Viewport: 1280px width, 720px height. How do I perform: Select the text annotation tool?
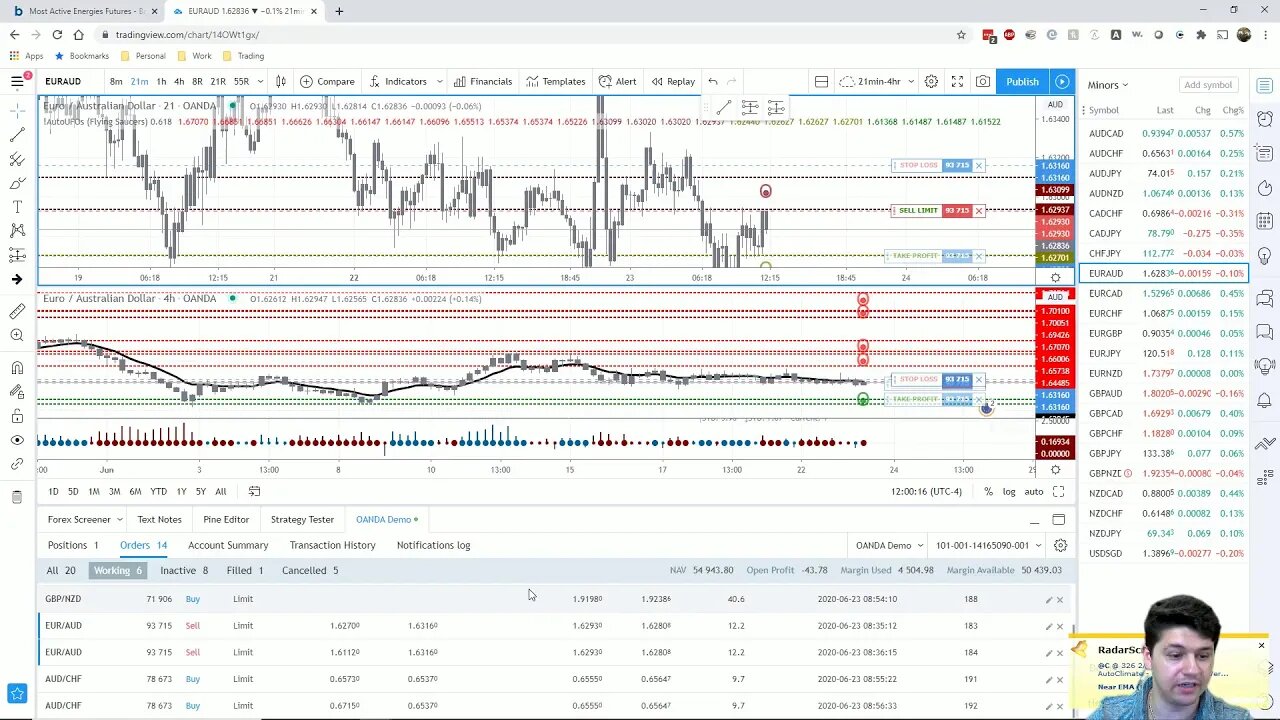[17, 207]
